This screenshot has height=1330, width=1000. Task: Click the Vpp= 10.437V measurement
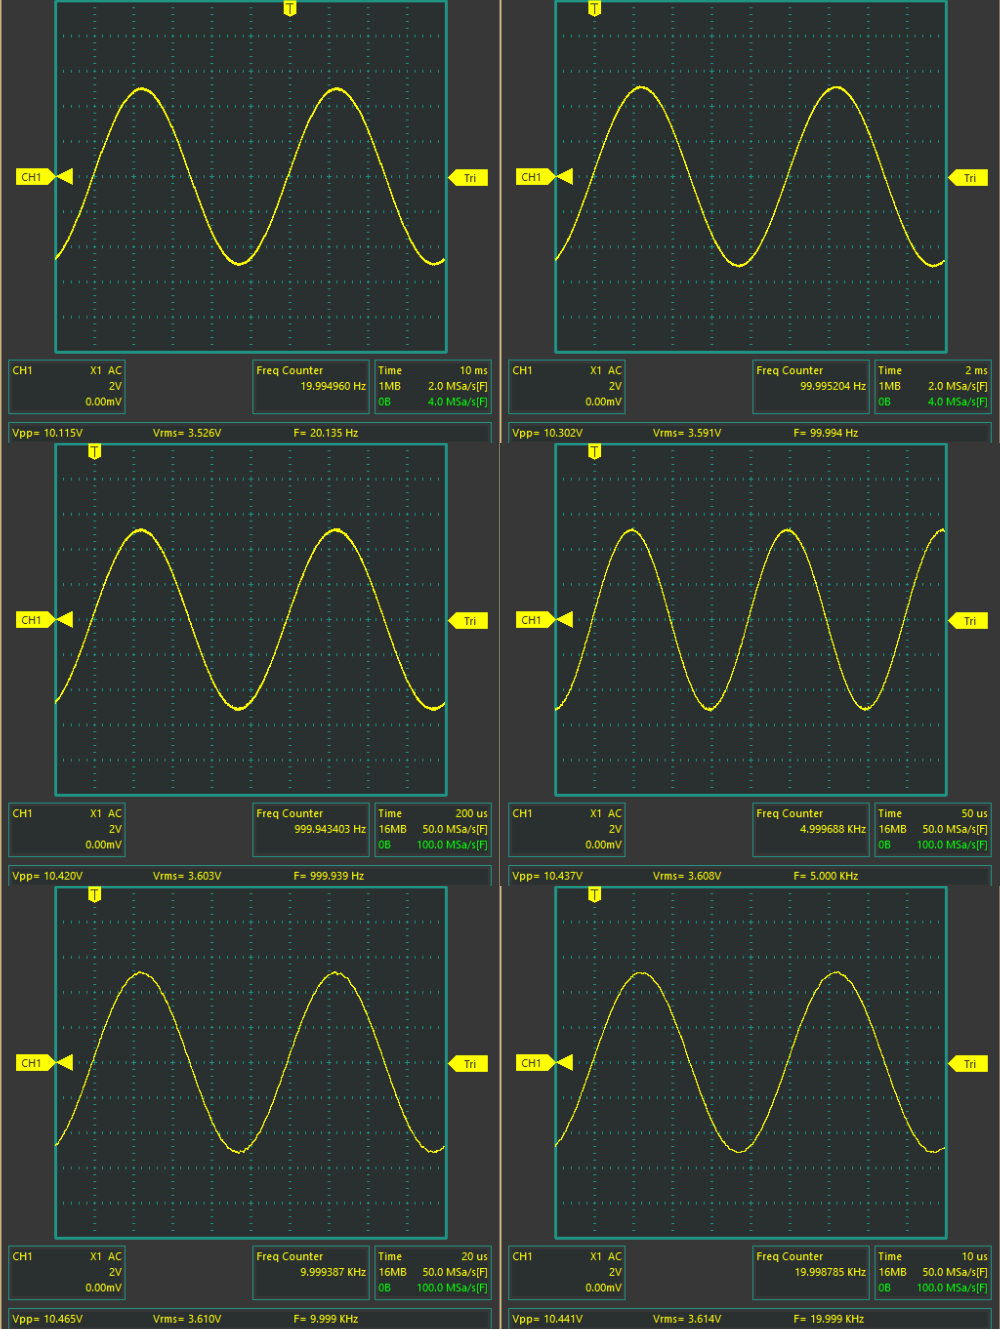tap(548, 876)
